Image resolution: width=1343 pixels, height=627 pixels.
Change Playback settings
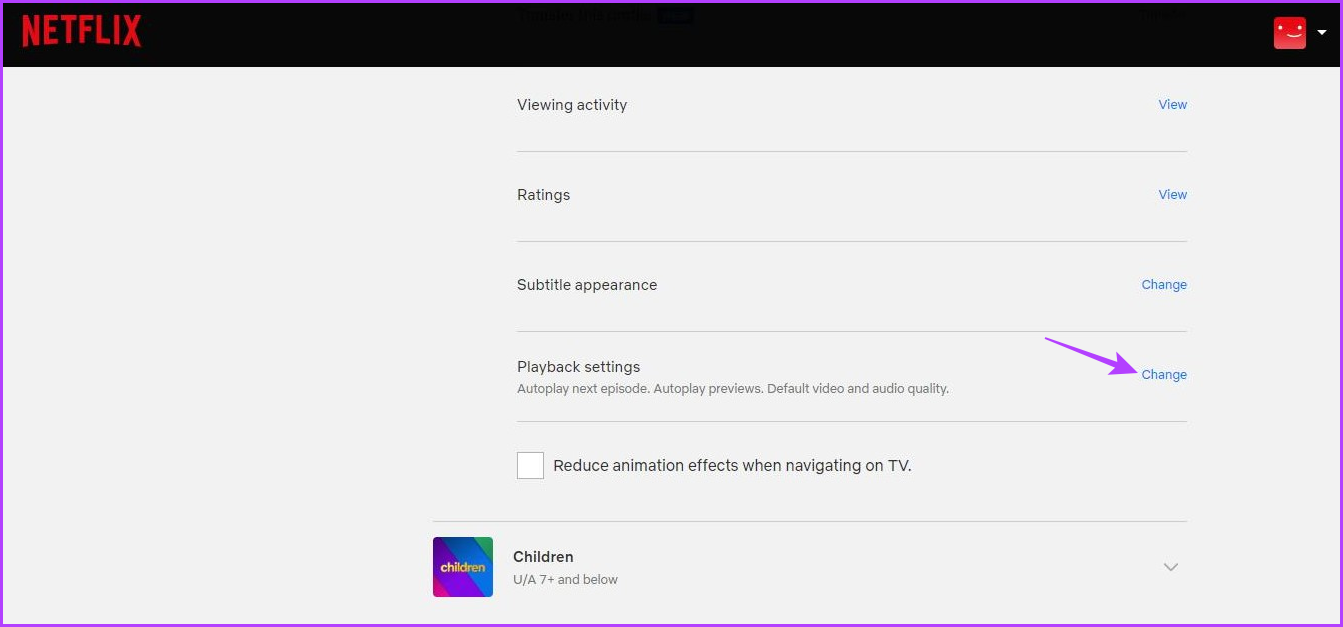pyautogui.click(x=1164, y=374)
